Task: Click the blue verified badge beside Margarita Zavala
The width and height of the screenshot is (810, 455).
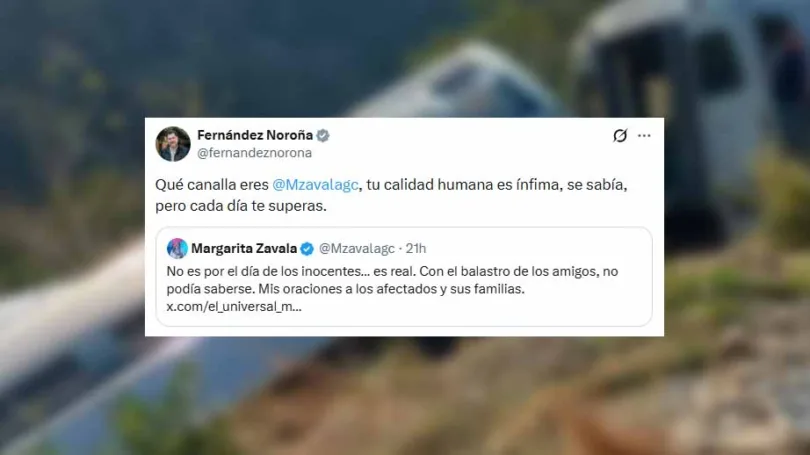Action: tap(307, 249)
